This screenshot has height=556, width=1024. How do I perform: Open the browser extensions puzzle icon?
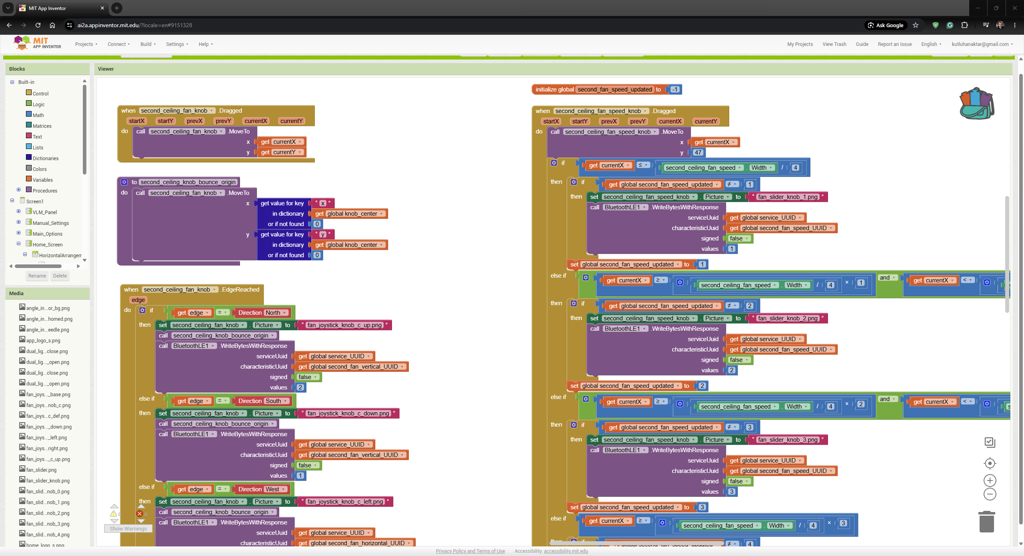965,25
